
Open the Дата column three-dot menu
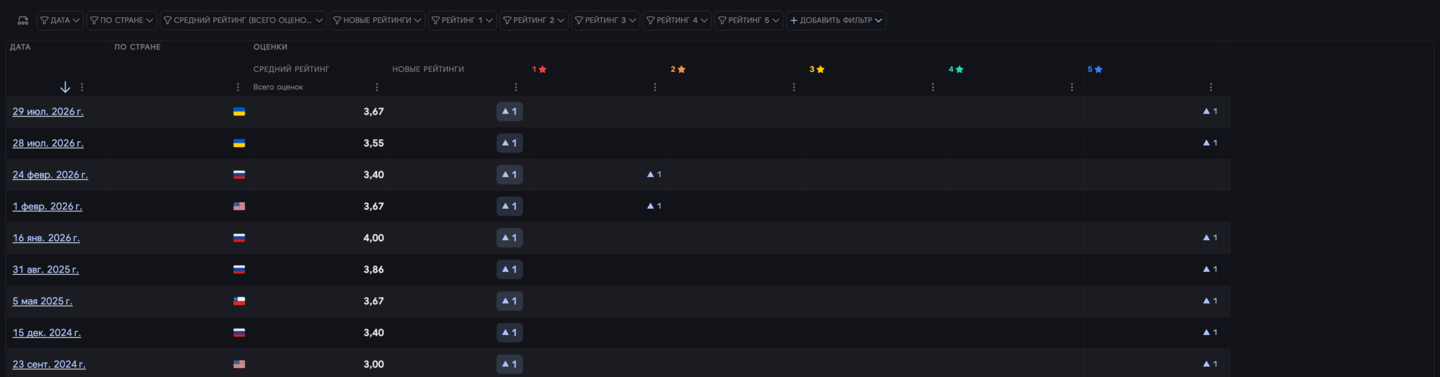(82, 87)
